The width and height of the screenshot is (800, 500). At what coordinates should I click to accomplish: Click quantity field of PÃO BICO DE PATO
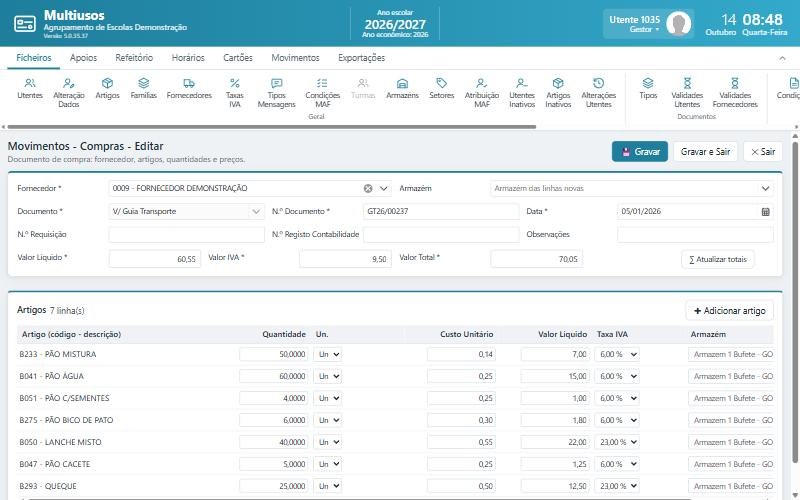[273, 420]
